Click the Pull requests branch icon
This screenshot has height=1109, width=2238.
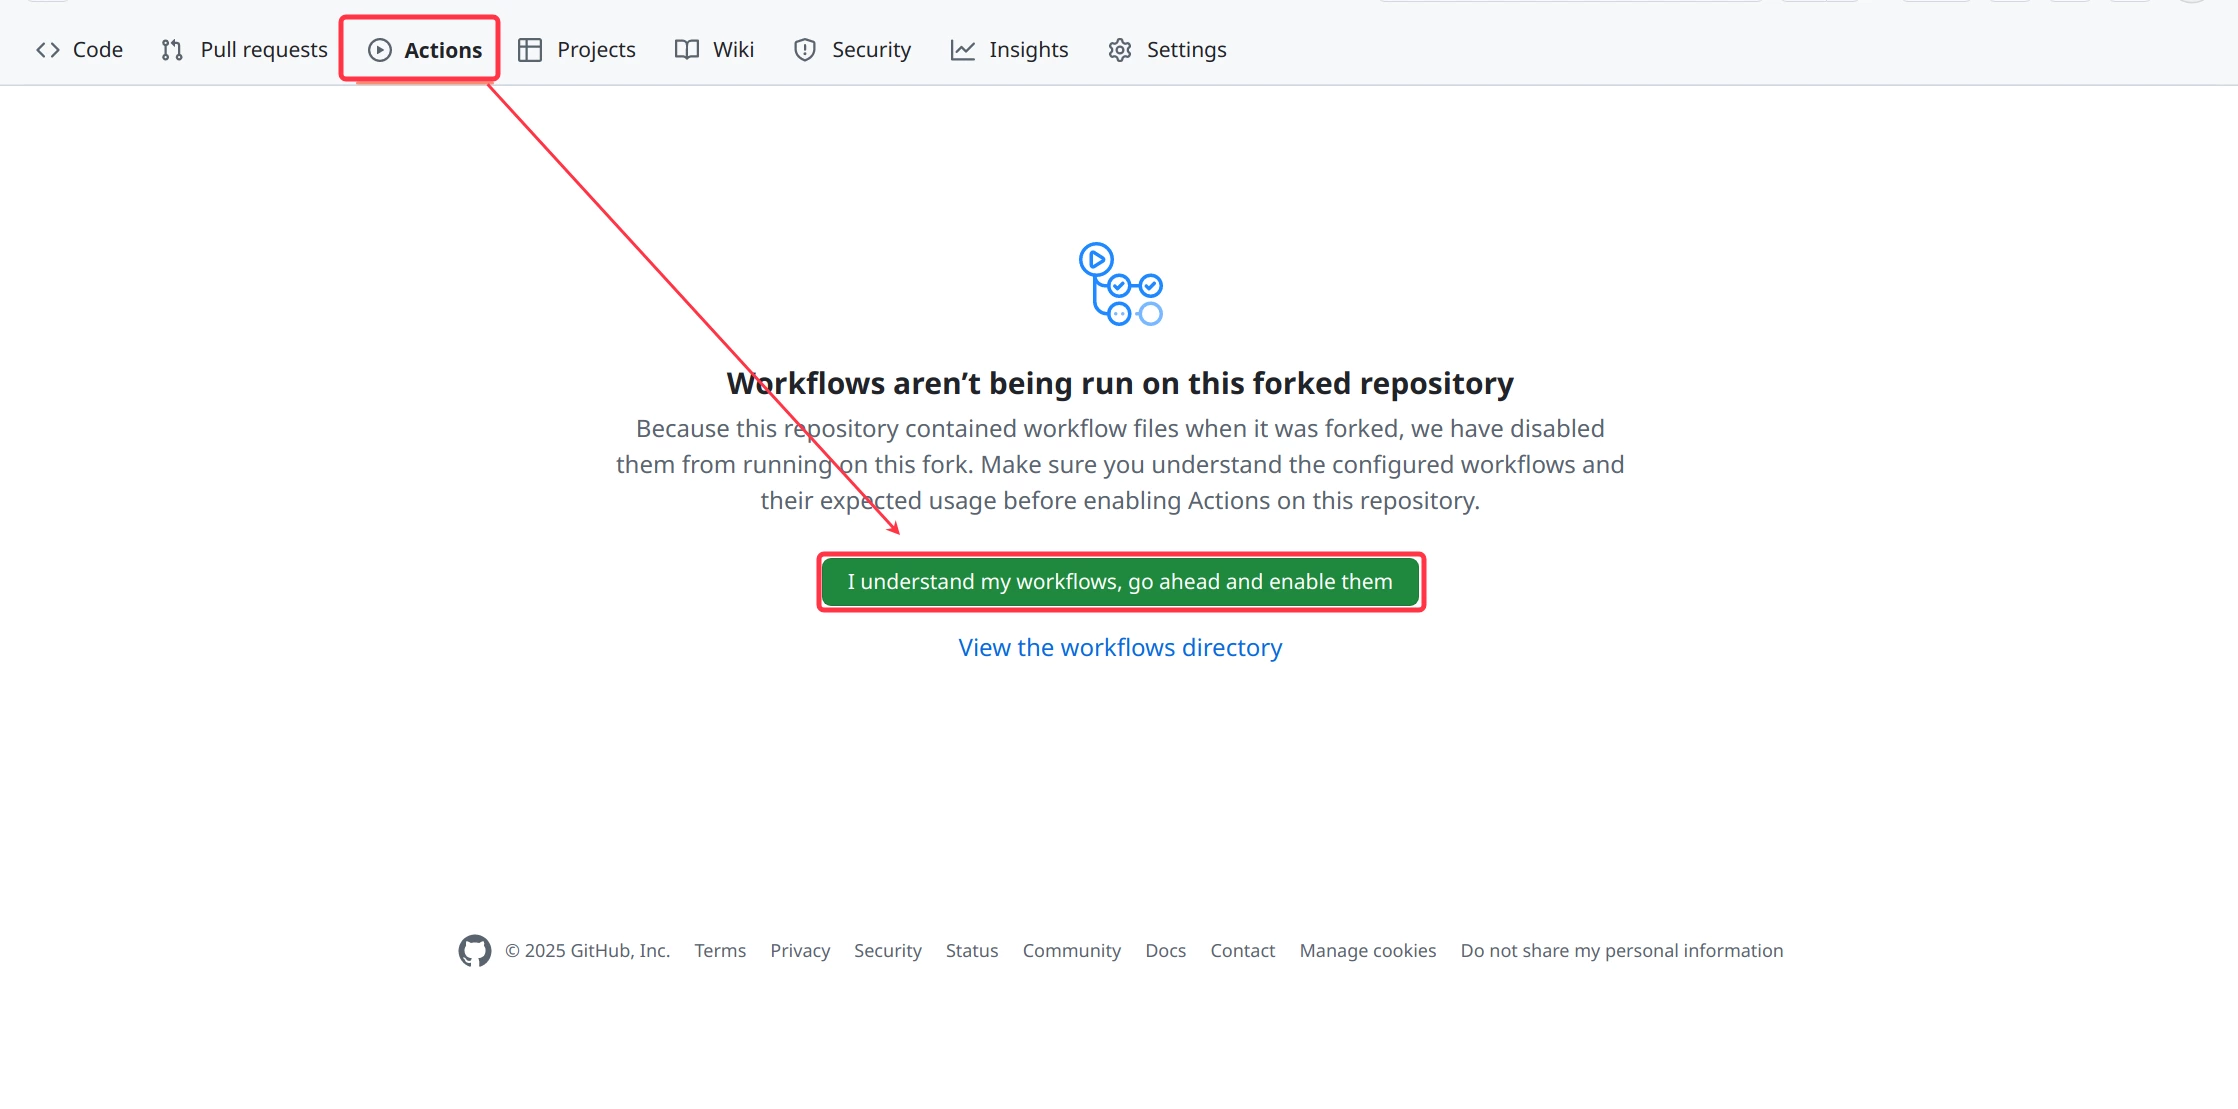(170, 49)
